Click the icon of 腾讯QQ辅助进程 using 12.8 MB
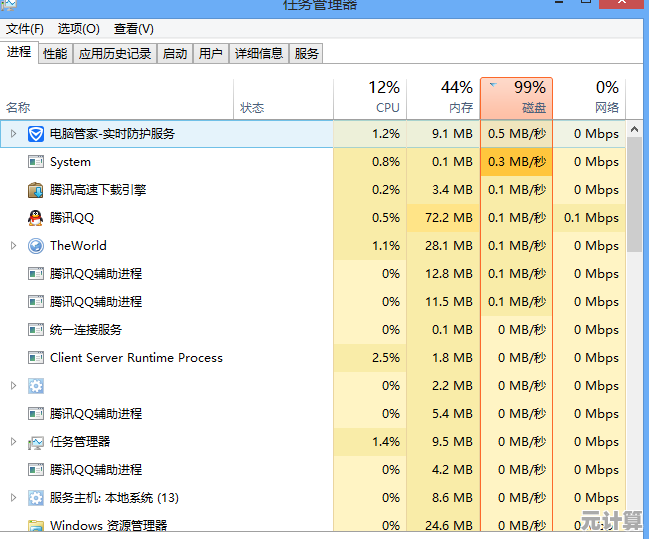The height and width of the screenshot is (539, 649). (x=36, y=274)
